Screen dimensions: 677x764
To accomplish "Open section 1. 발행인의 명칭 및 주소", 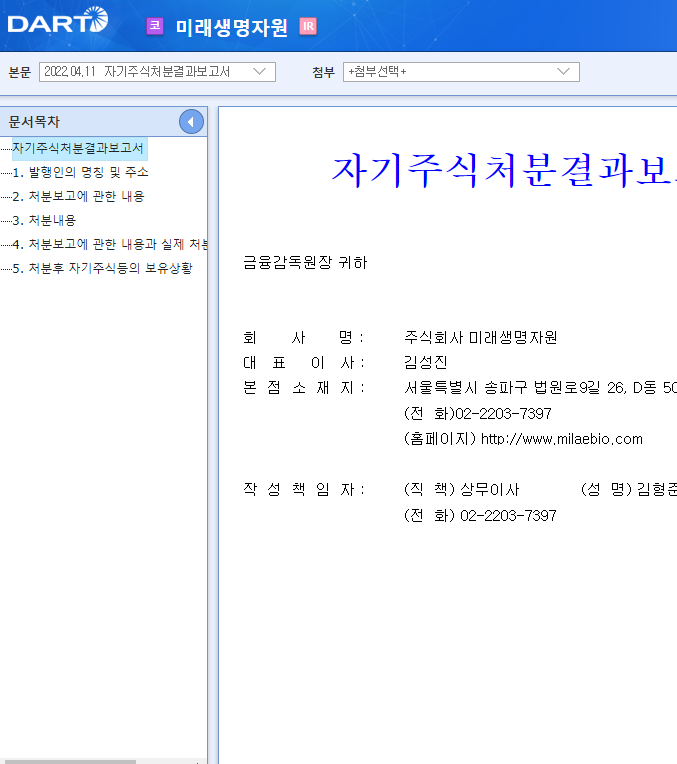I will (80, 172).
